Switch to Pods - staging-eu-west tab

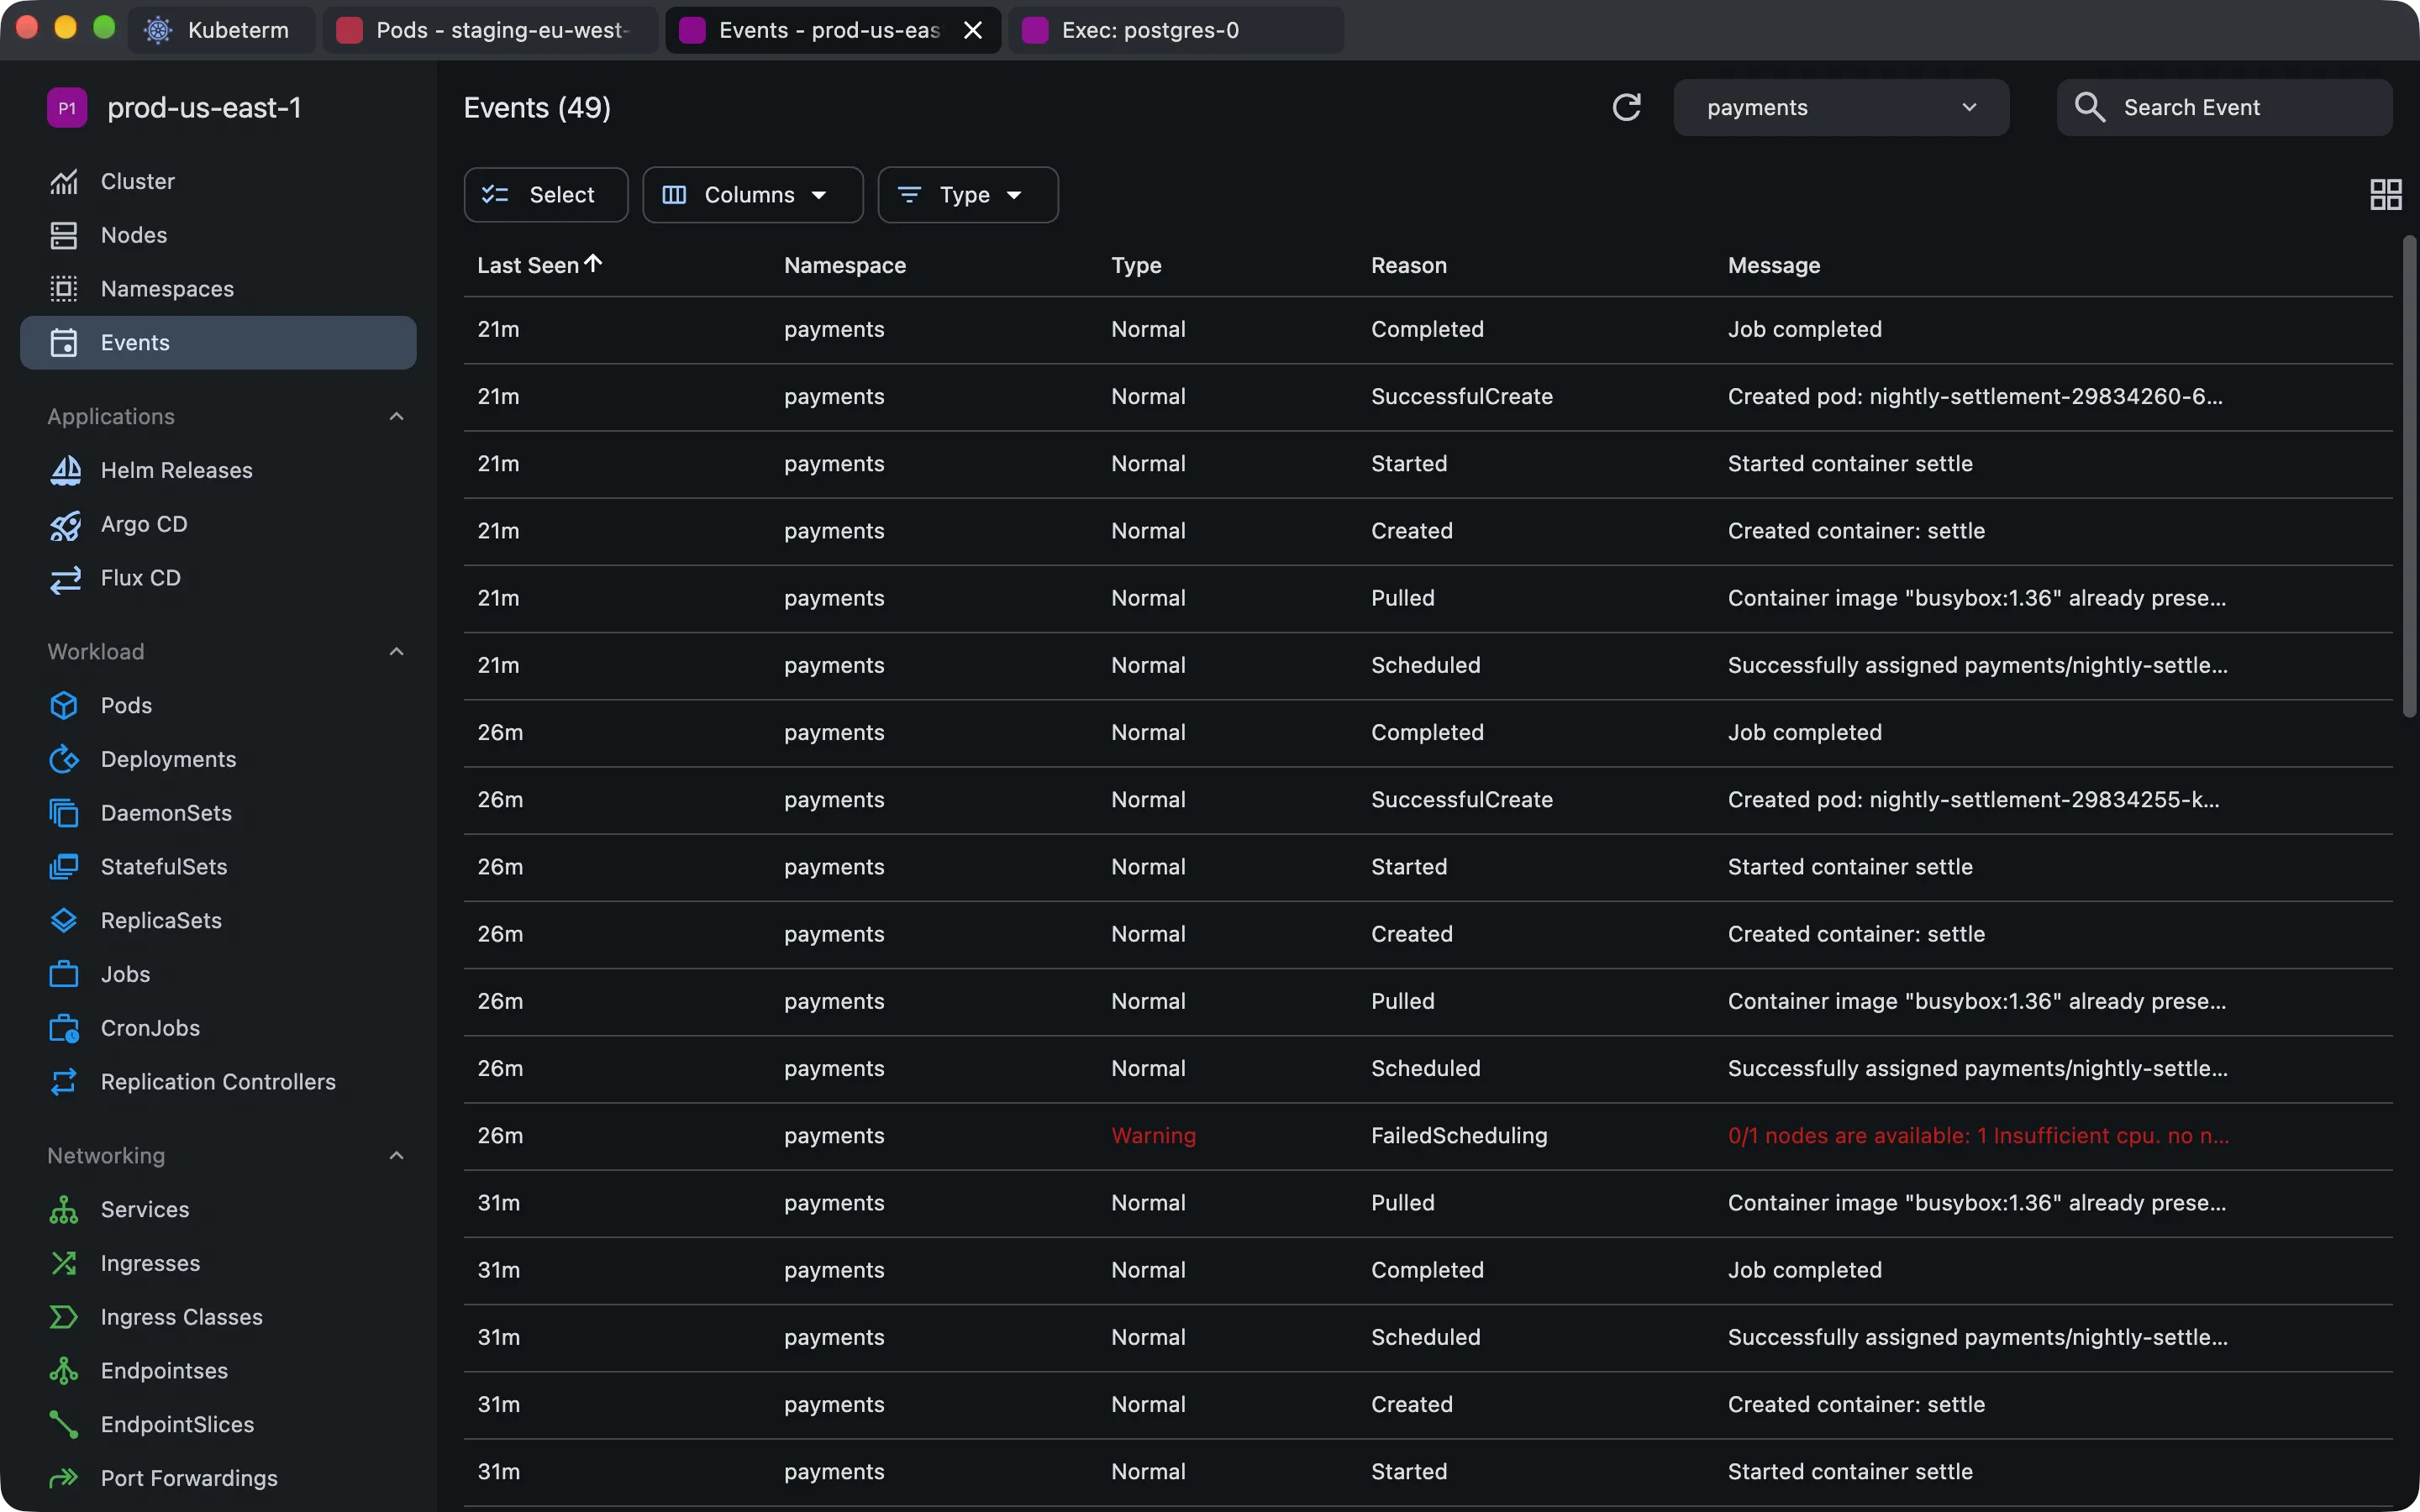[490, 30]
